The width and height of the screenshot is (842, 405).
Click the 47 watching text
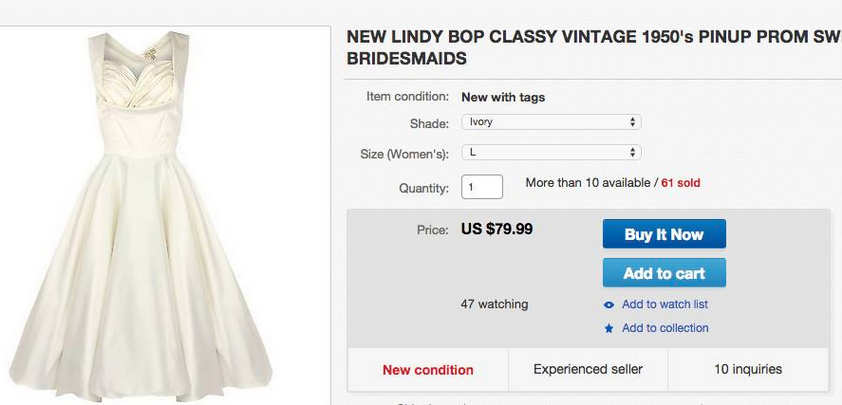(494, 304)
